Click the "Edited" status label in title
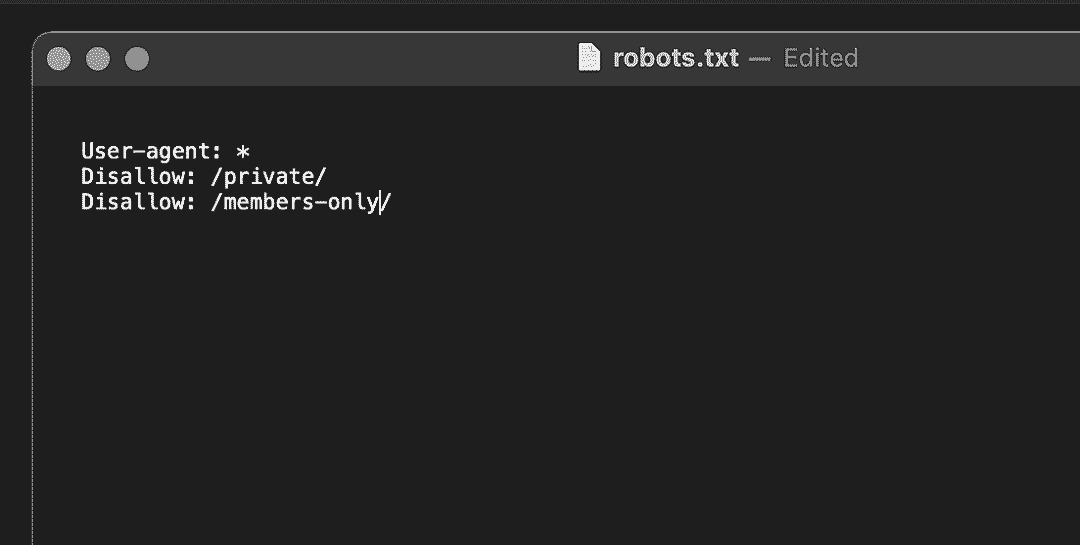 [820, 58]
